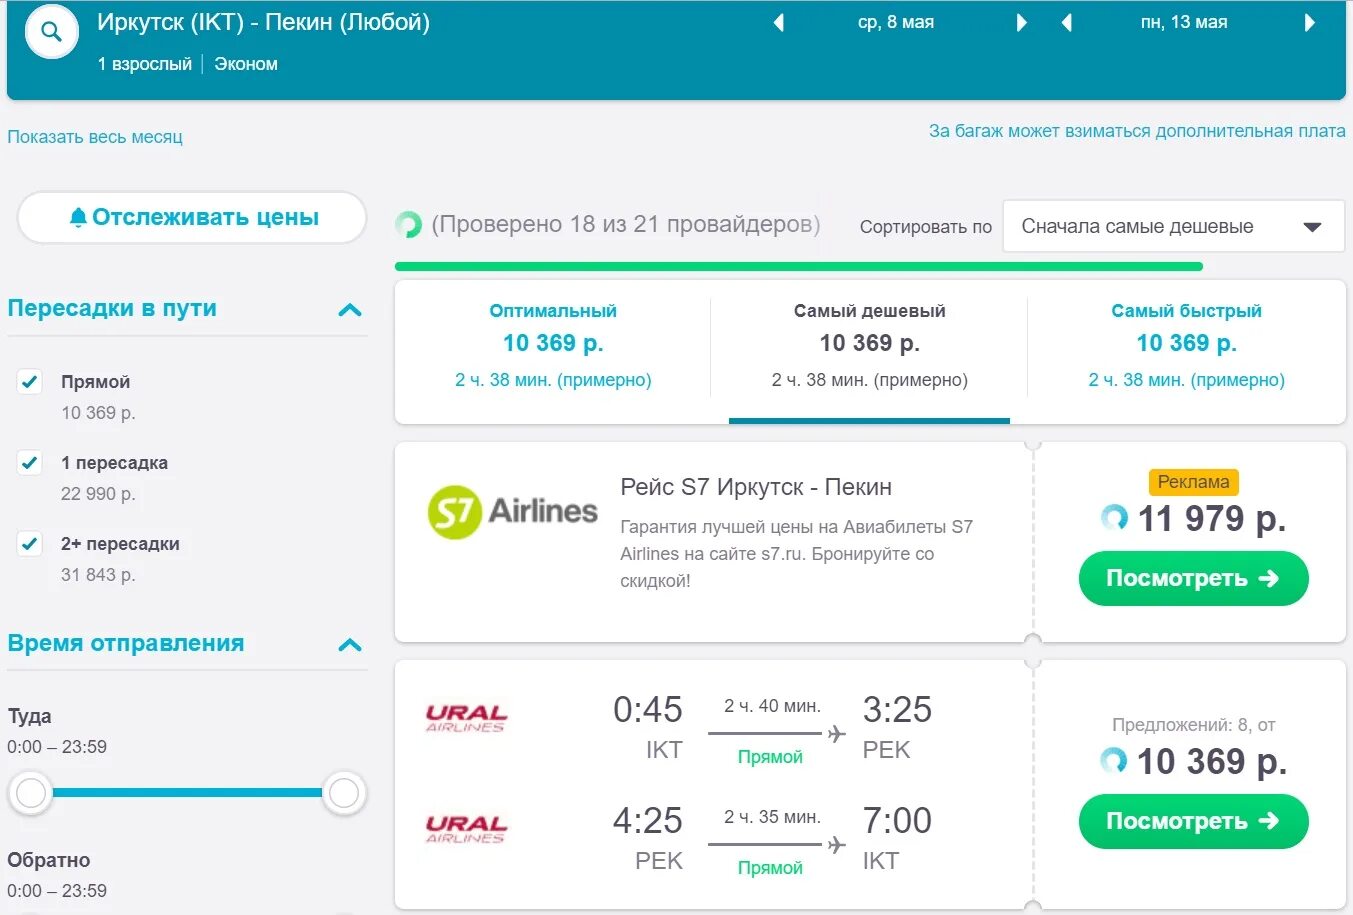This screenshot has height=915, width=1353.
Task: Click Эконом cabin class text
Action: click(x=246, y=64)
